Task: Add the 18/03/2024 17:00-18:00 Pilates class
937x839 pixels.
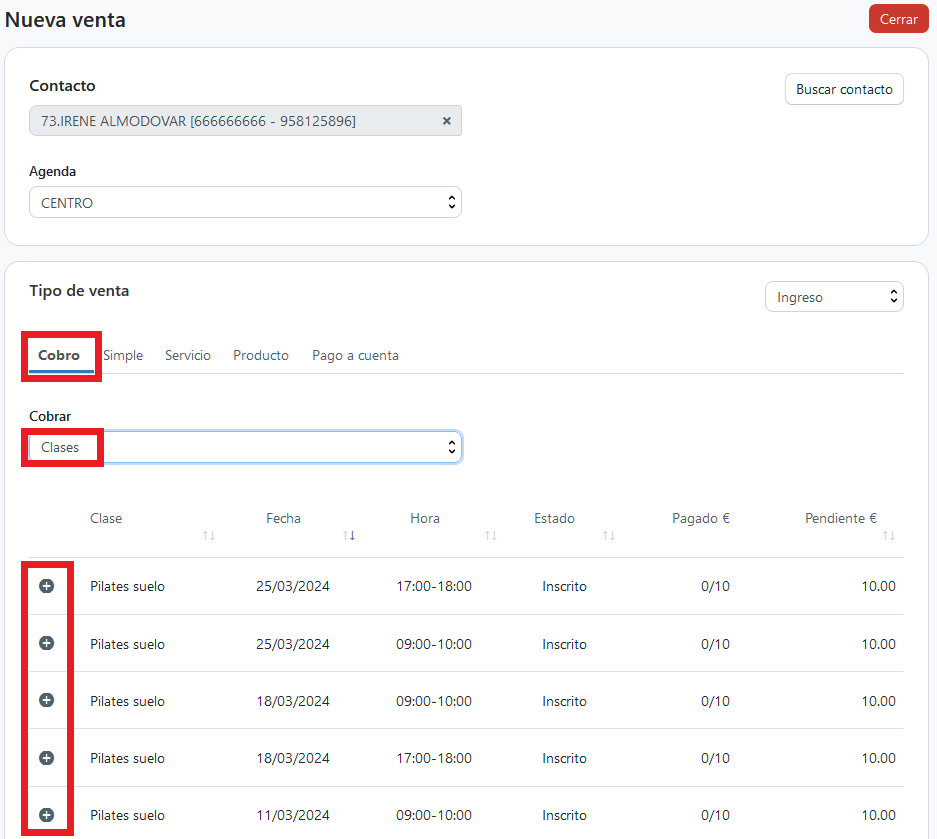Action: coord(47,758)
